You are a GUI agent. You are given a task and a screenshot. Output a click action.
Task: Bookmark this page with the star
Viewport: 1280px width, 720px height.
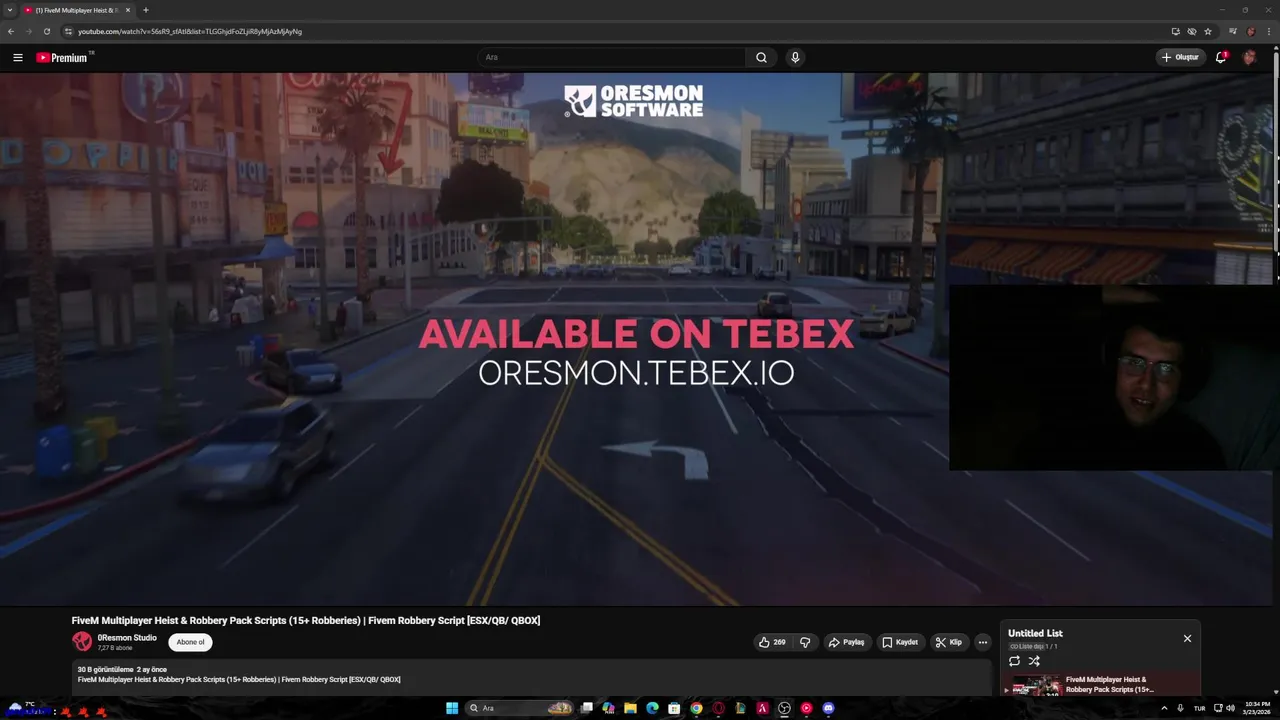pyautogui.click(x=1208, y=31)
